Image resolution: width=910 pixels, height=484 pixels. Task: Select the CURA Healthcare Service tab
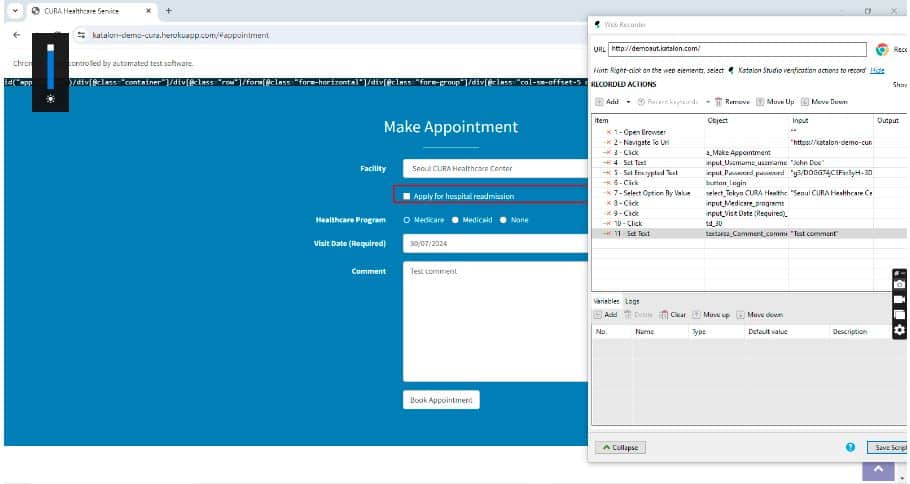(91, 10)
